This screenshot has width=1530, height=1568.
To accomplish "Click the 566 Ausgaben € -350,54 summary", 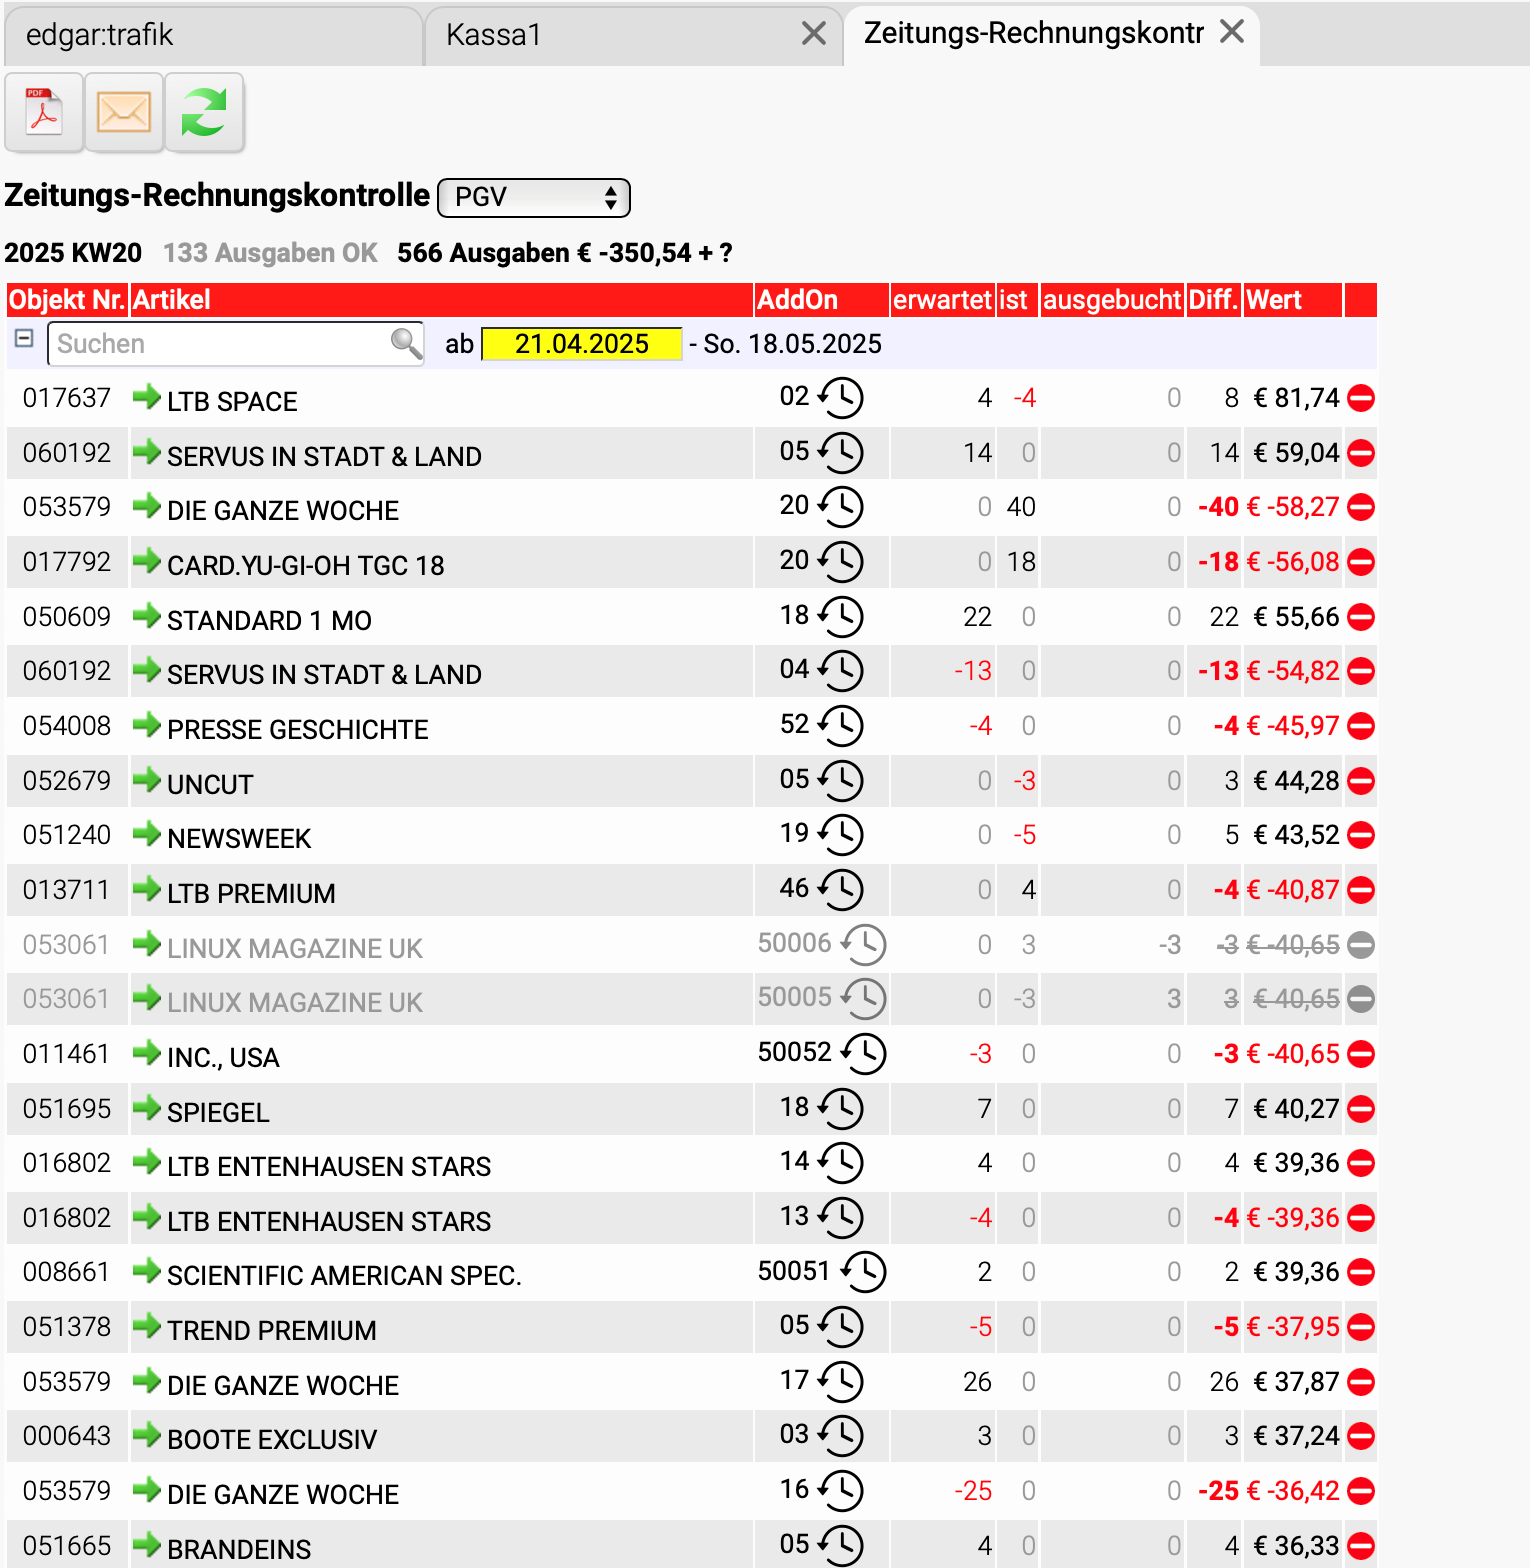I will [565, 253].
